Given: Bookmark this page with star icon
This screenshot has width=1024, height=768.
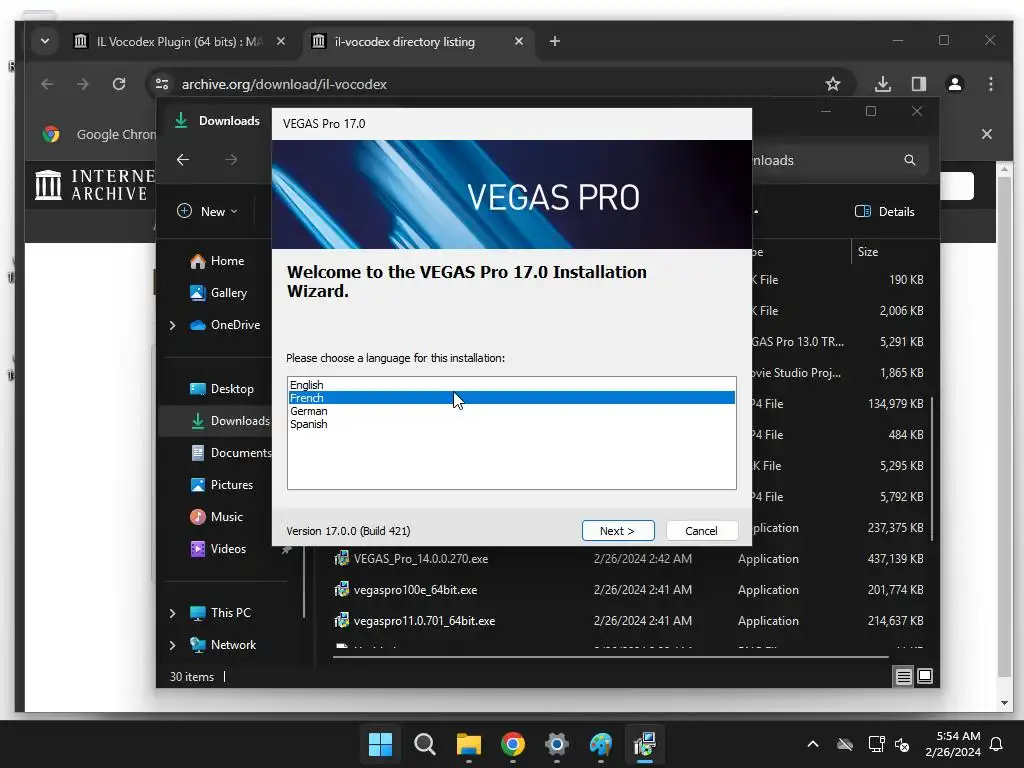Looking at the screenshot, I should click(833, 84).
